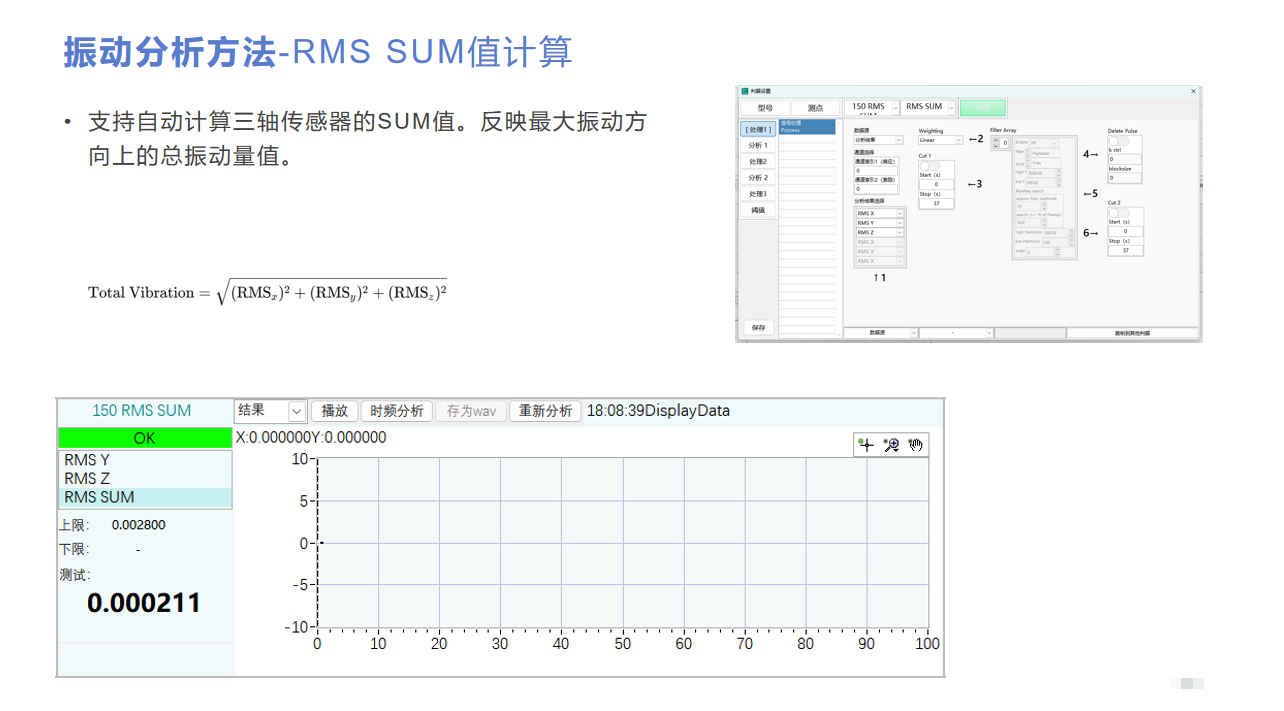Save settings with the 保存 button

pos(758,327)
